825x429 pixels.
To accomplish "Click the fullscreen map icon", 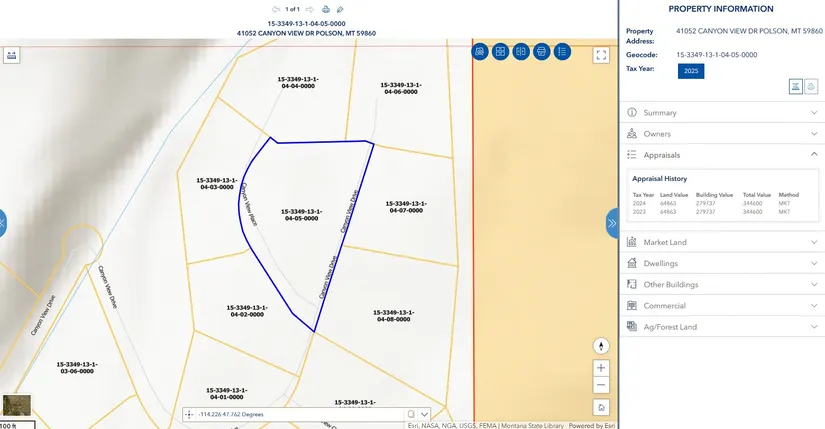I will 601,55.
